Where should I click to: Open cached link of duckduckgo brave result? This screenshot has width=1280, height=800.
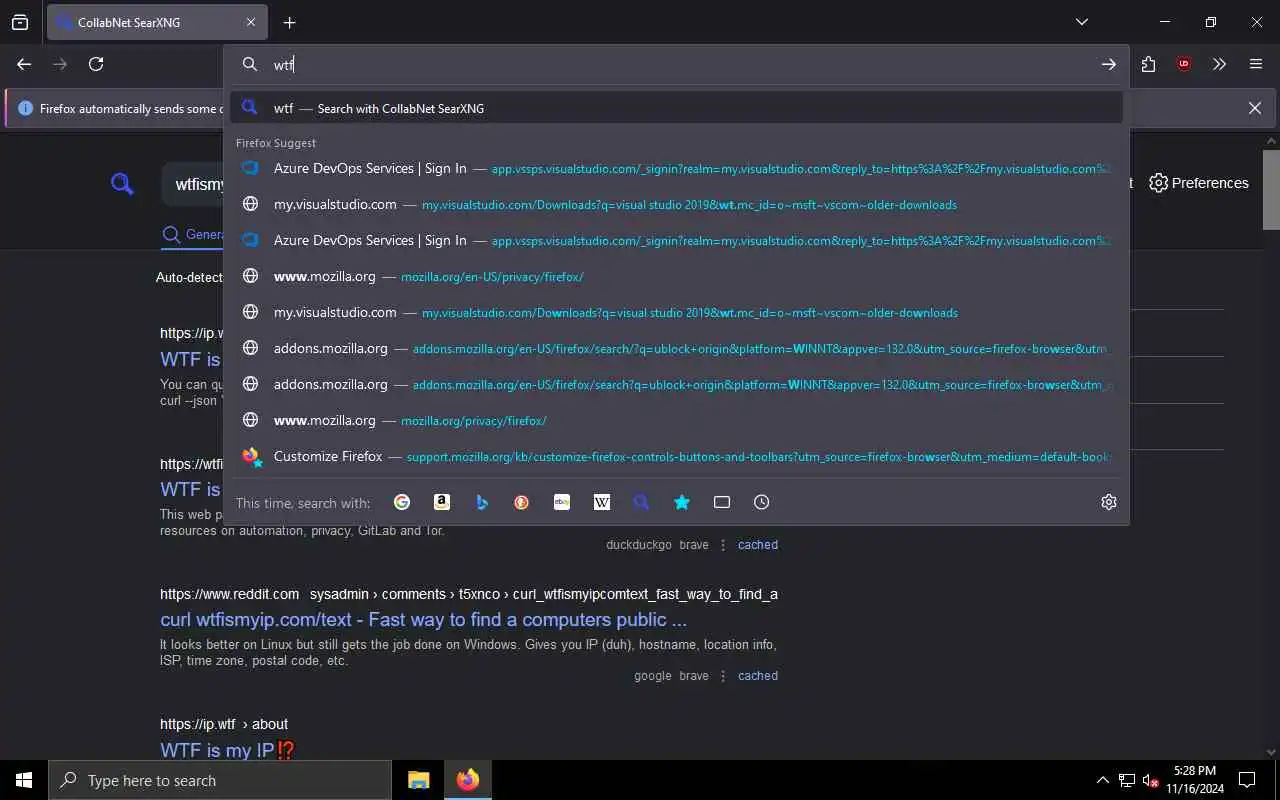pyautogui.click(x=758, y=545)
